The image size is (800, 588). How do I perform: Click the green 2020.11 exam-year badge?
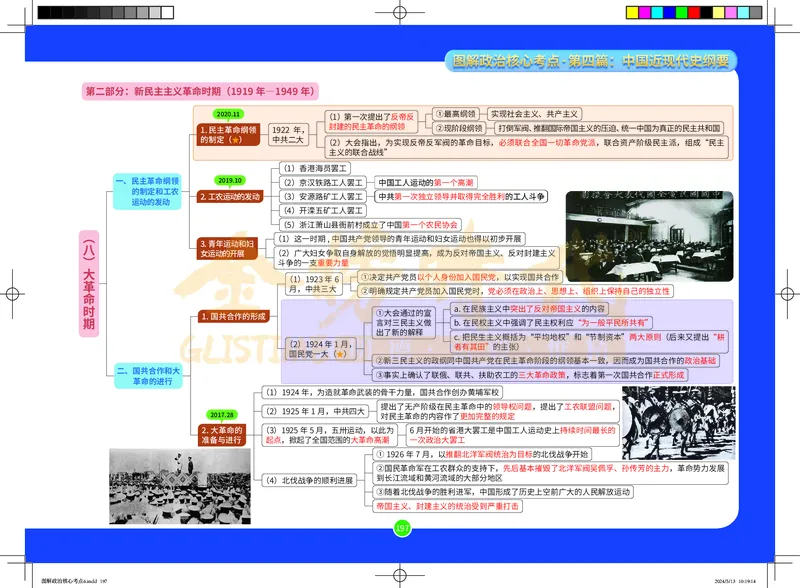(x=228, y=113)
